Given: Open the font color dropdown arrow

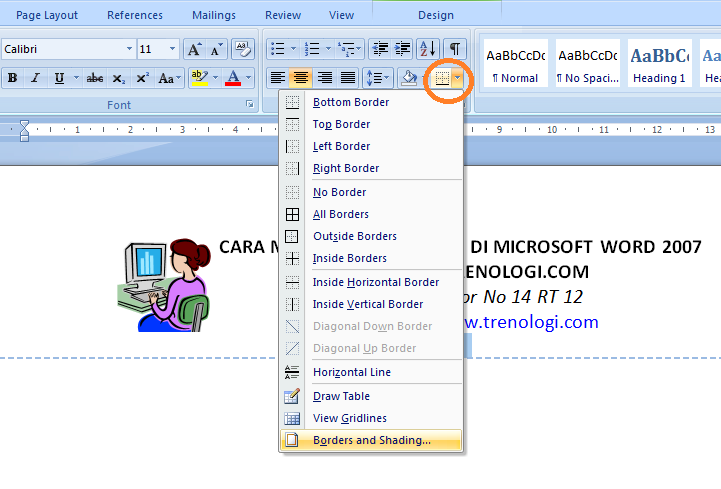Looking at the screenshot, I should click(x=249, y=78).
